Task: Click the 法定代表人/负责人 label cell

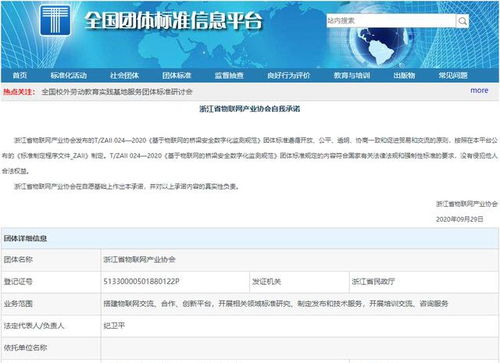Action: pos(51,326)
